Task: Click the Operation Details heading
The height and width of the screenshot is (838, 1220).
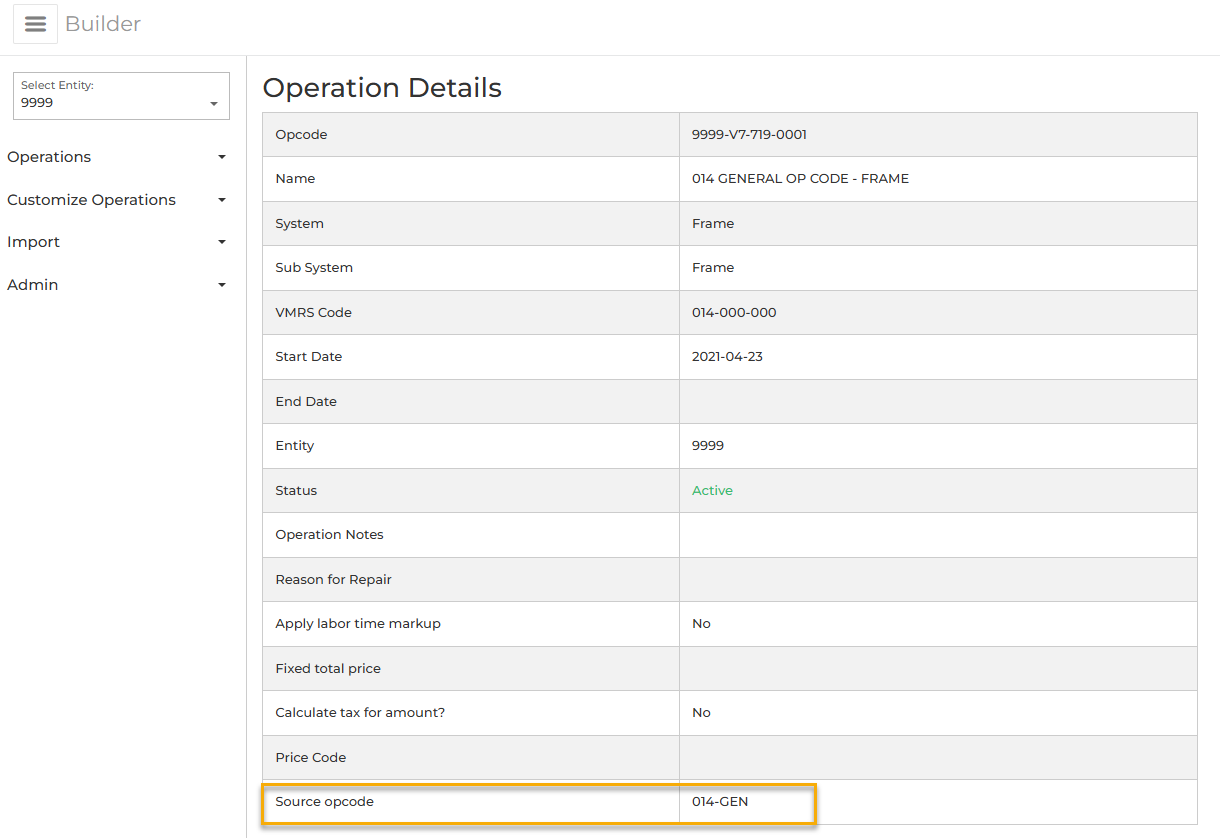Action: coord(382,88)
